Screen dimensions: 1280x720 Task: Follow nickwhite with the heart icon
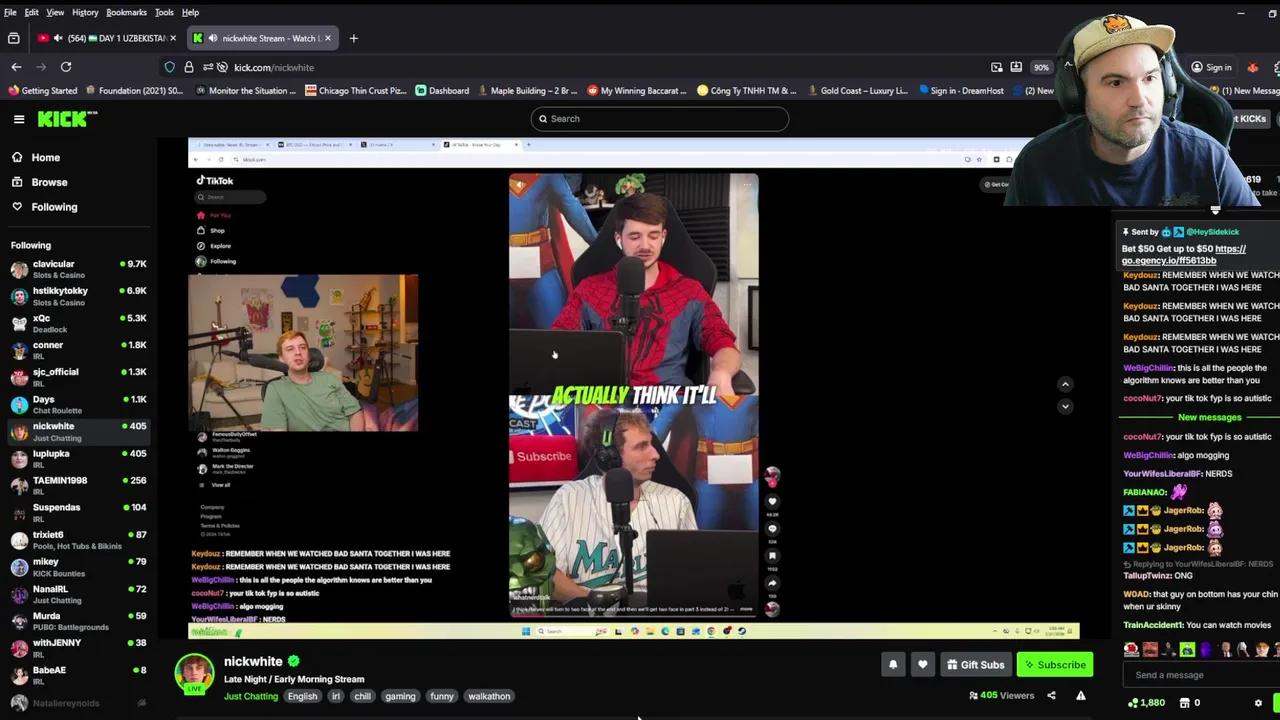coord(923,665)
